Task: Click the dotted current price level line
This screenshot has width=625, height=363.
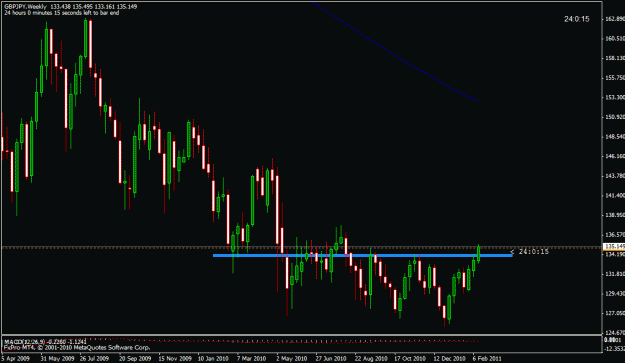Action: [x=301, y=247]
